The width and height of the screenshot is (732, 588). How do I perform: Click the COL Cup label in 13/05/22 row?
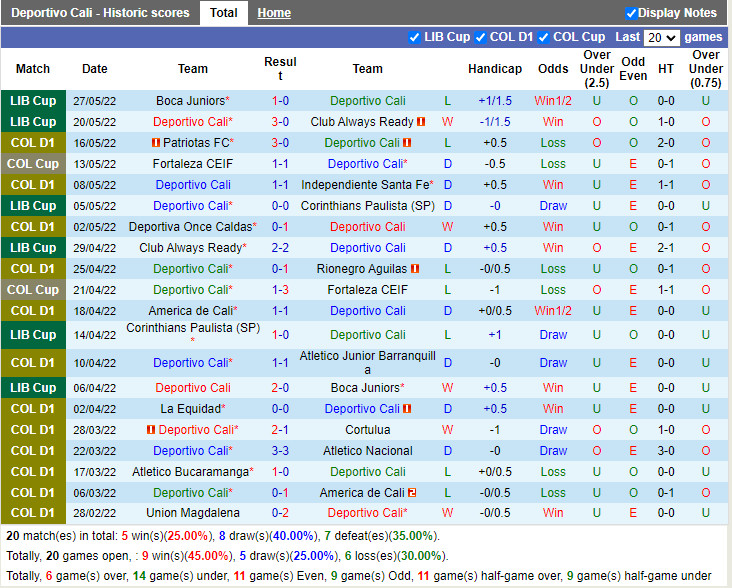[33, 164]
